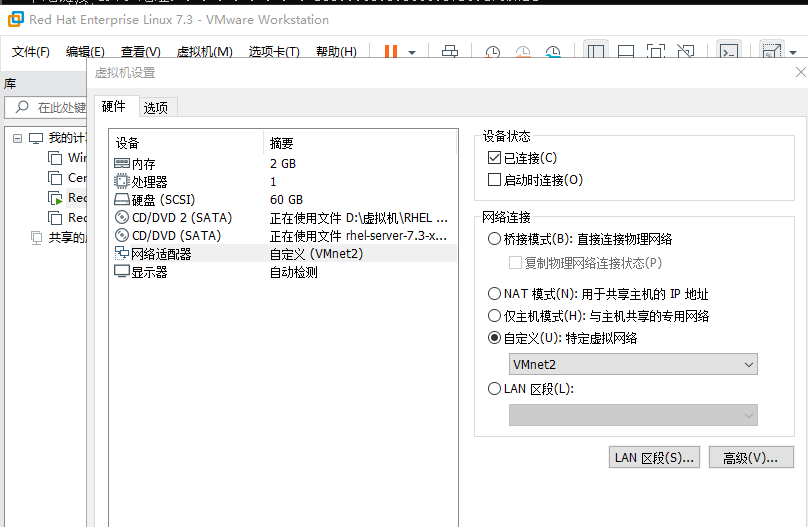Click the revert to snapshot icon
This screenshot has height=527, width=808.
point(523,52)
